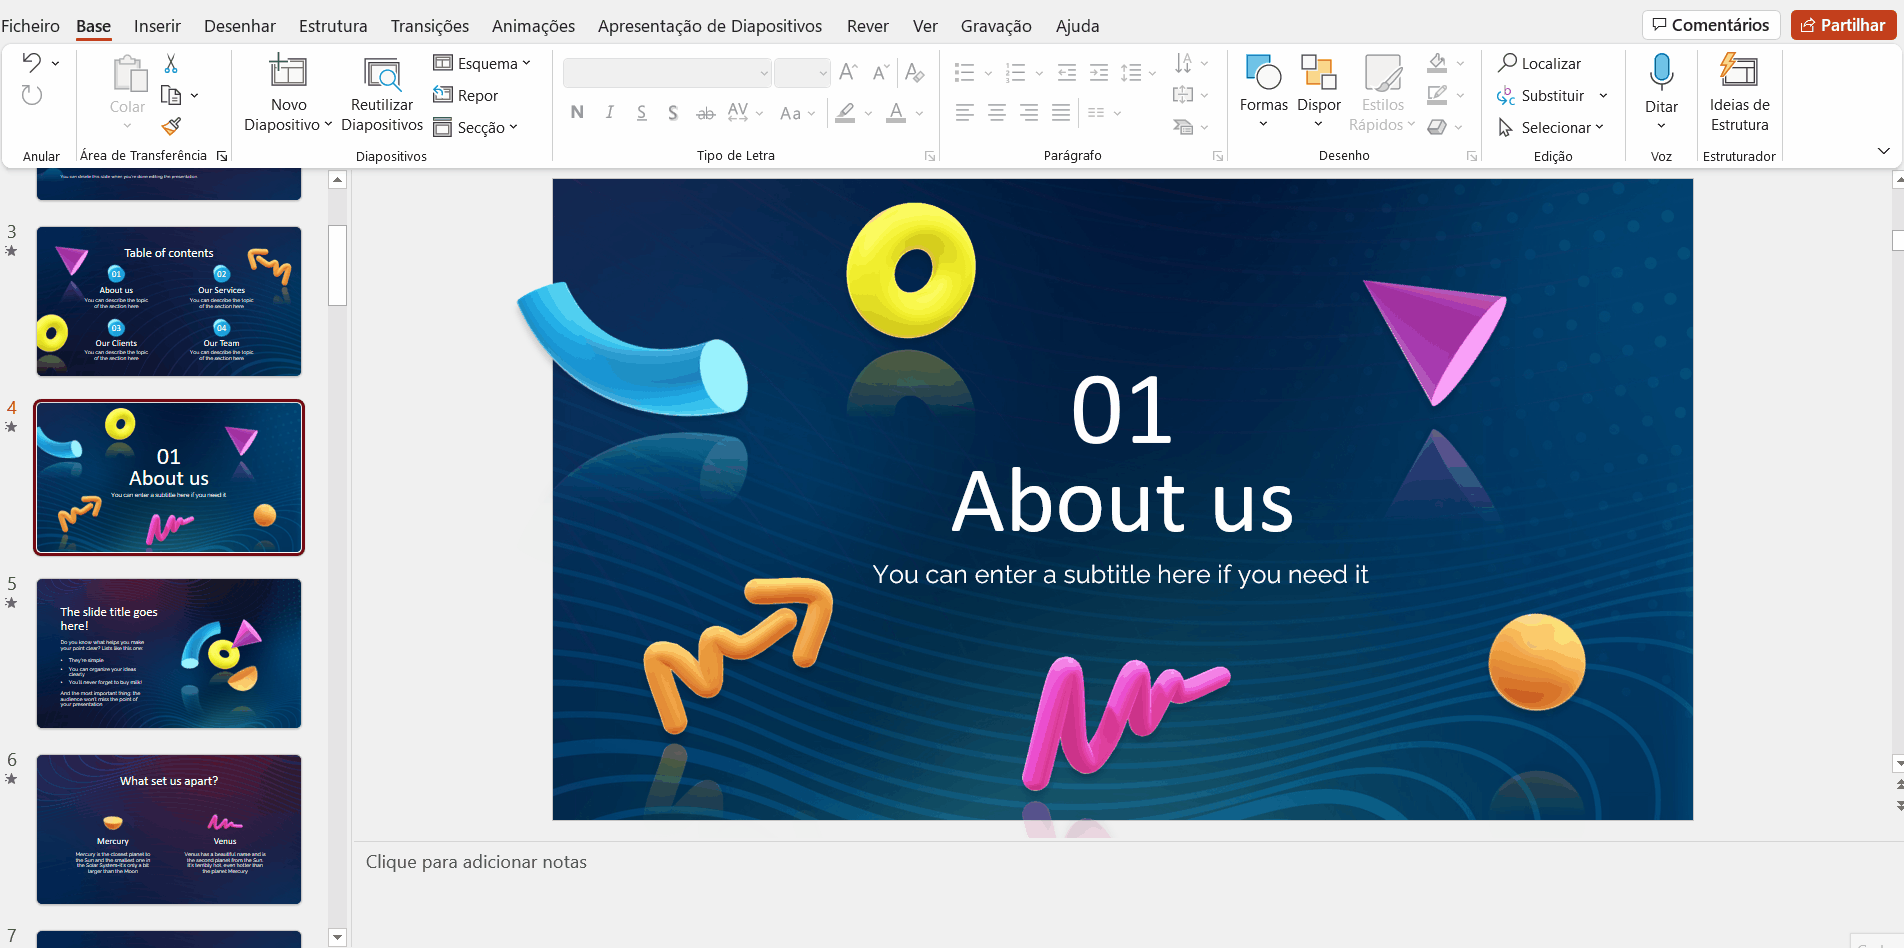Open the Secção dropdown
1904x948 pixels.
(x=476, y=127)
